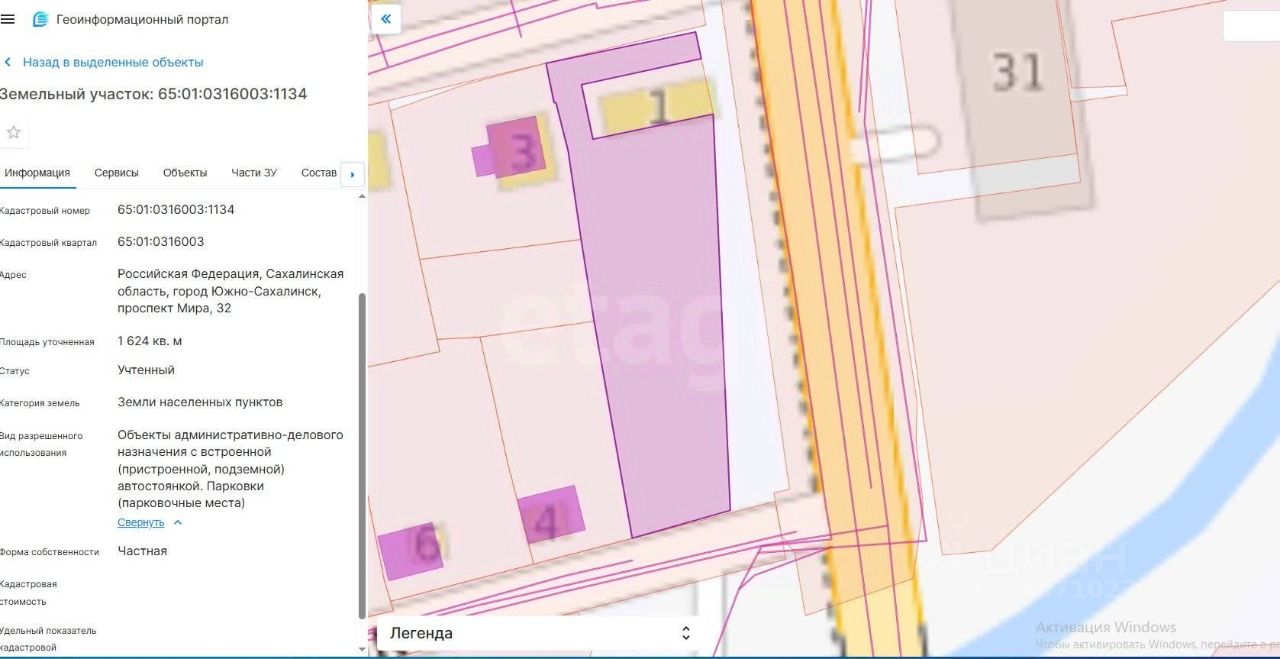Click the Свернуть link
This screenshot has height=659, width=1280.
pos(141,523)
